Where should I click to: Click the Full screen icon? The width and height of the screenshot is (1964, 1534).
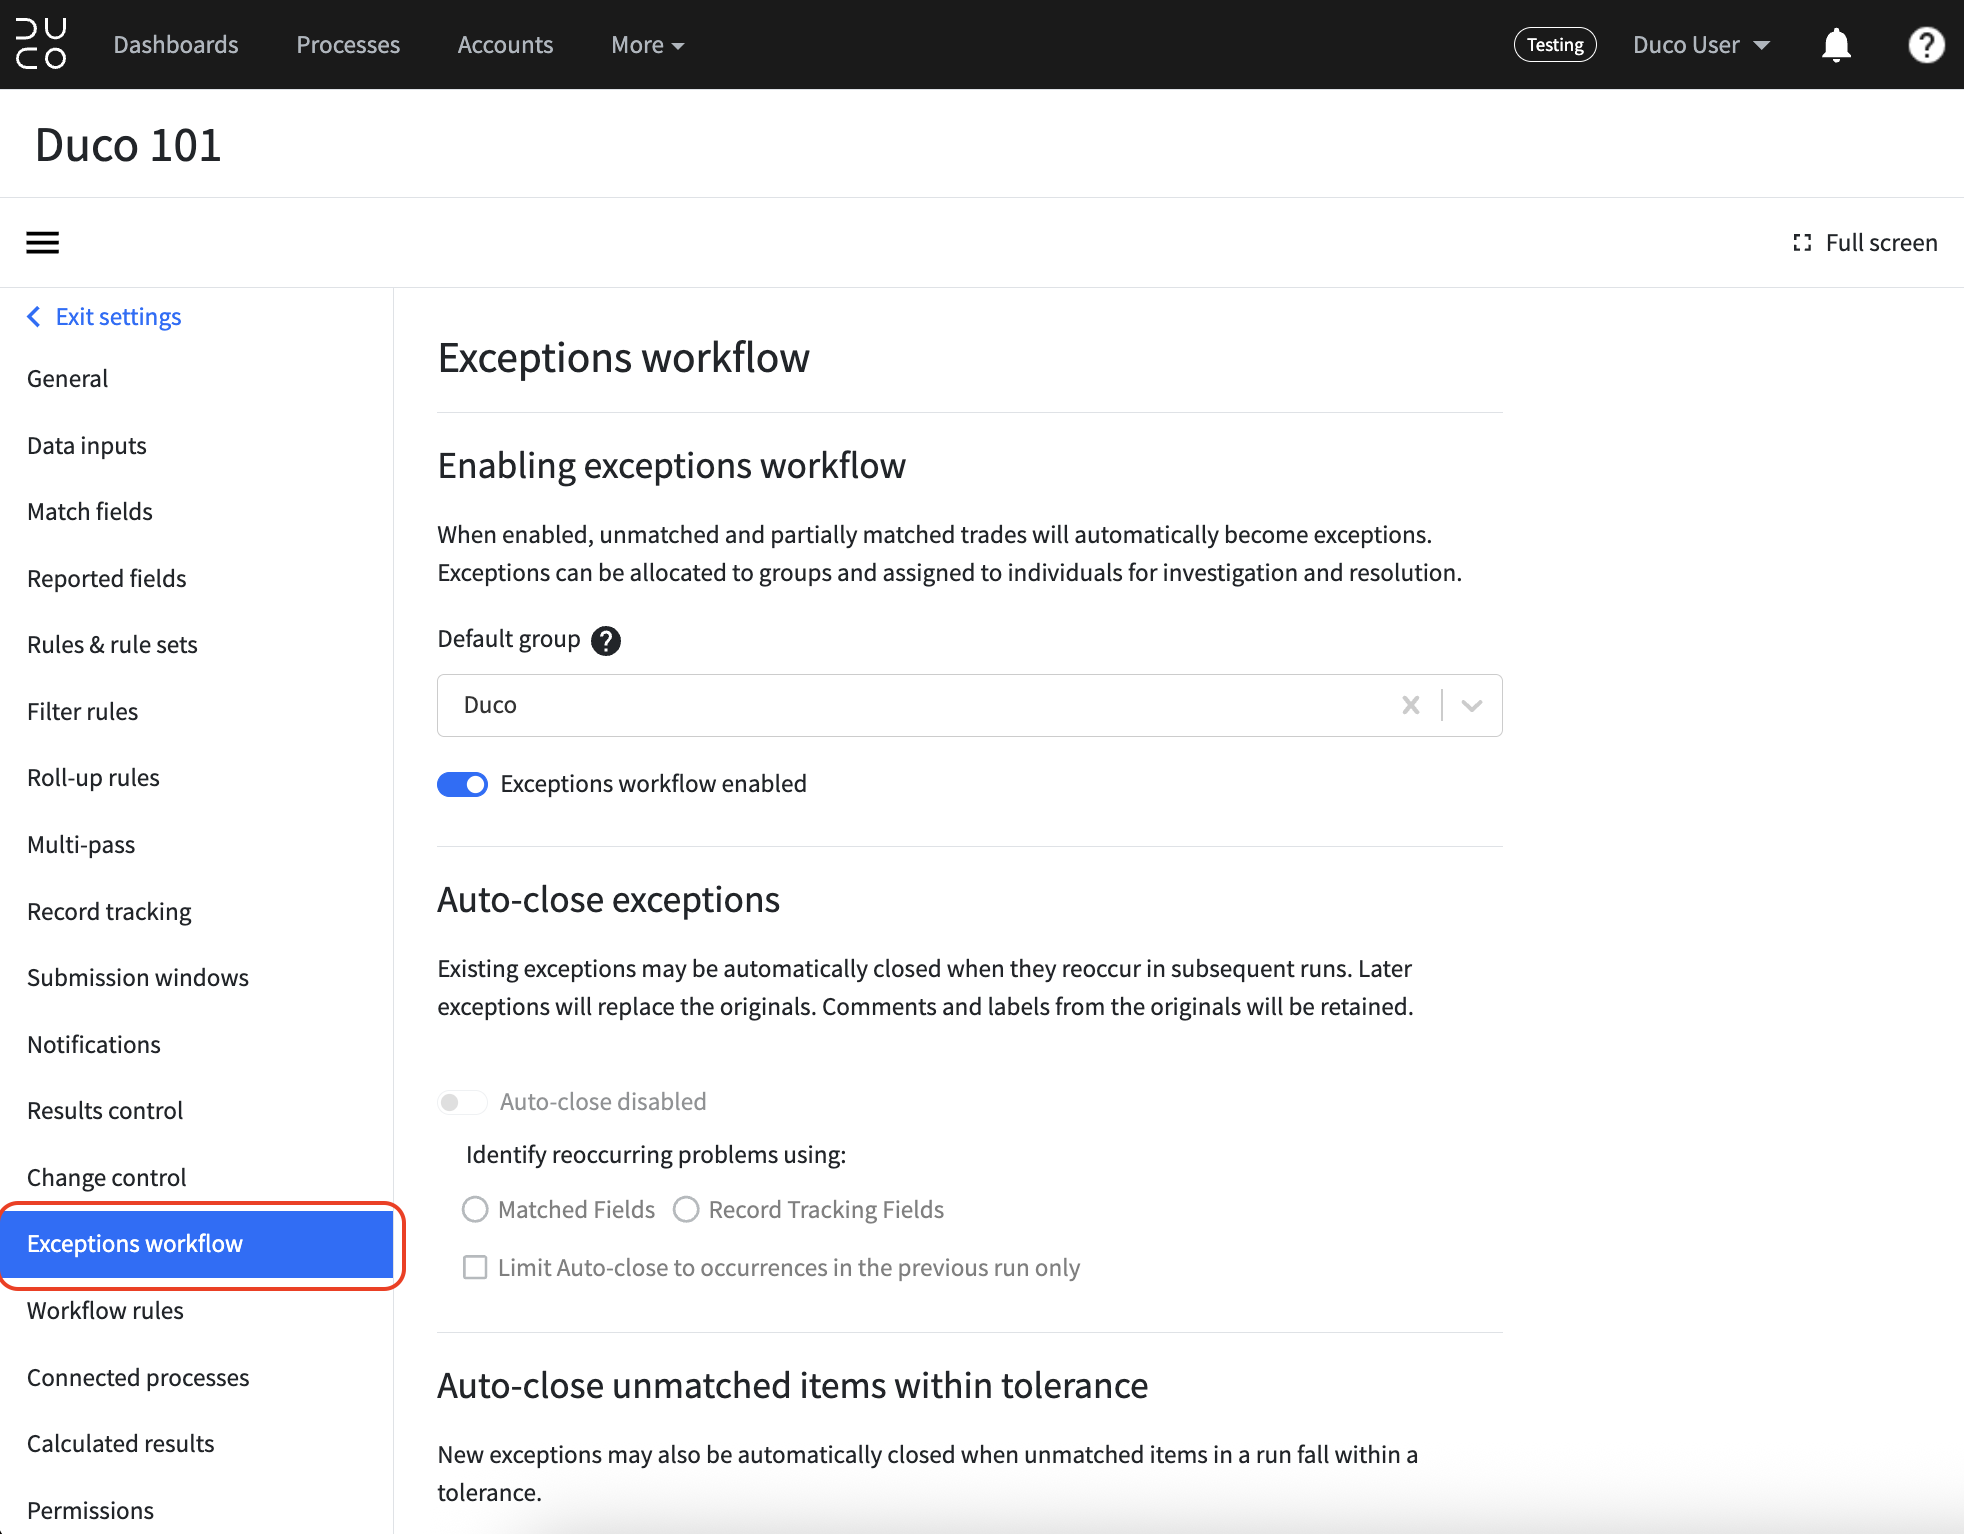click(x=1802, y=243)
